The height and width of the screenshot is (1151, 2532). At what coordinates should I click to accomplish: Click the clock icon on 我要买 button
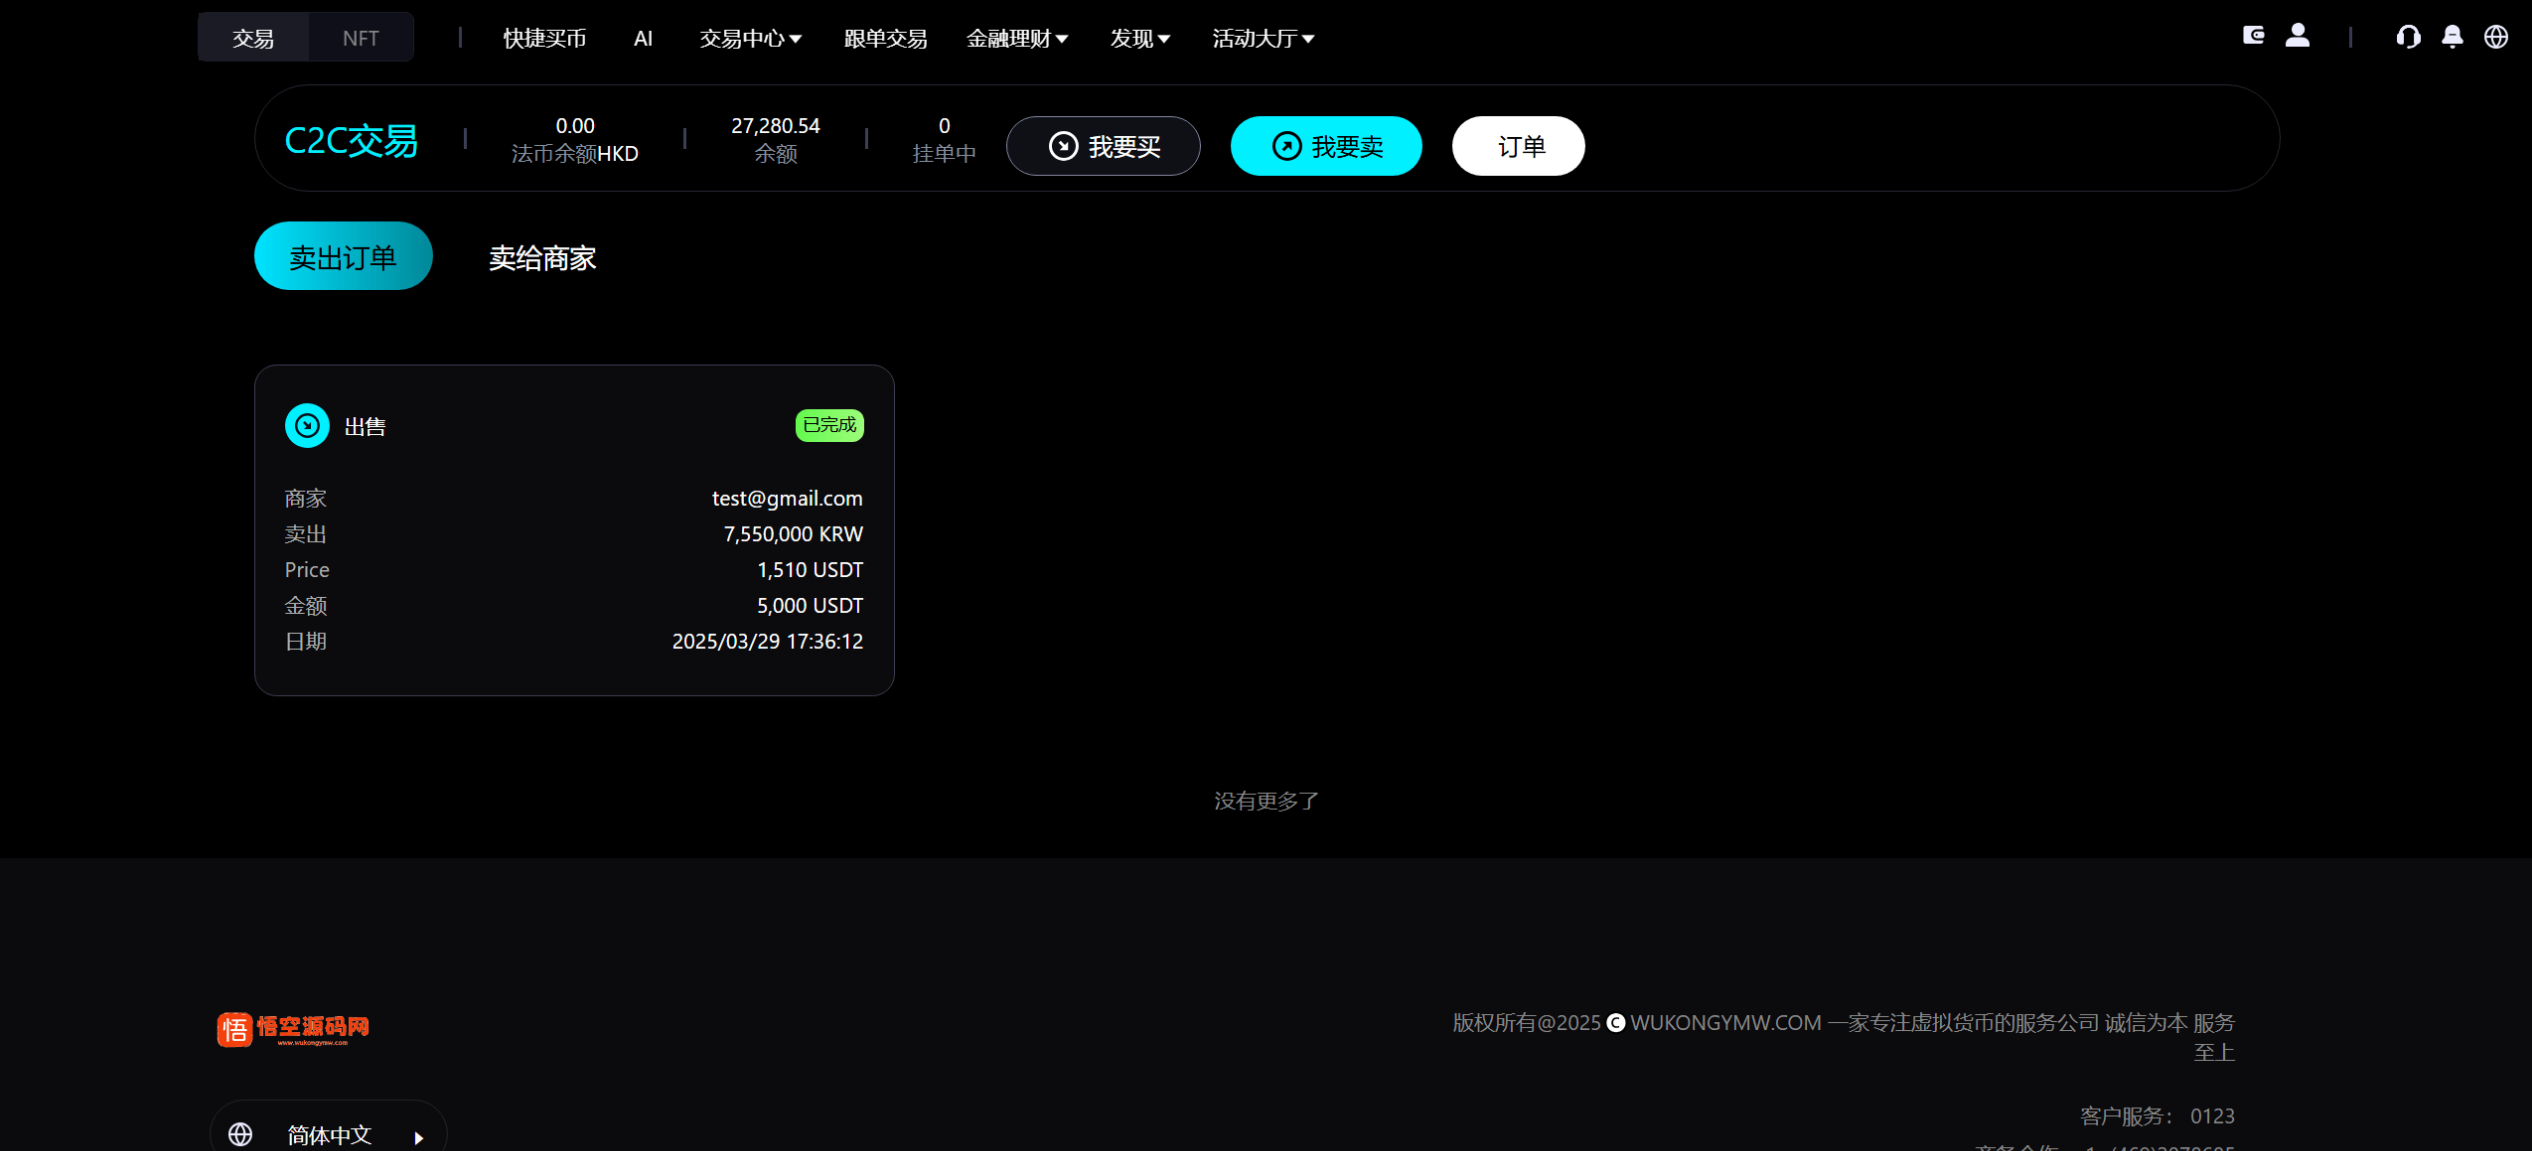(x=1062, y=146)
